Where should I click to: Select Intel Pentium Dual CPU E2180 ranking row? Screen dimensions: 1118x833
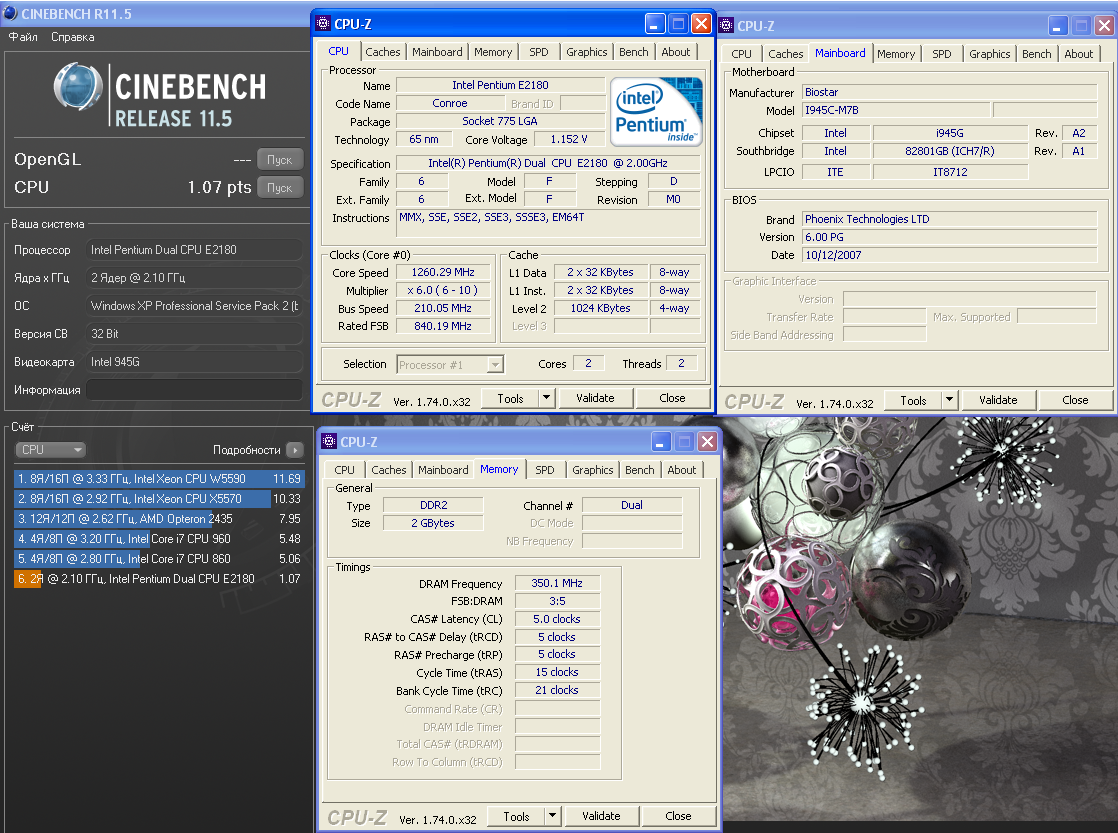pyautogui.click(x=159, y=578)
